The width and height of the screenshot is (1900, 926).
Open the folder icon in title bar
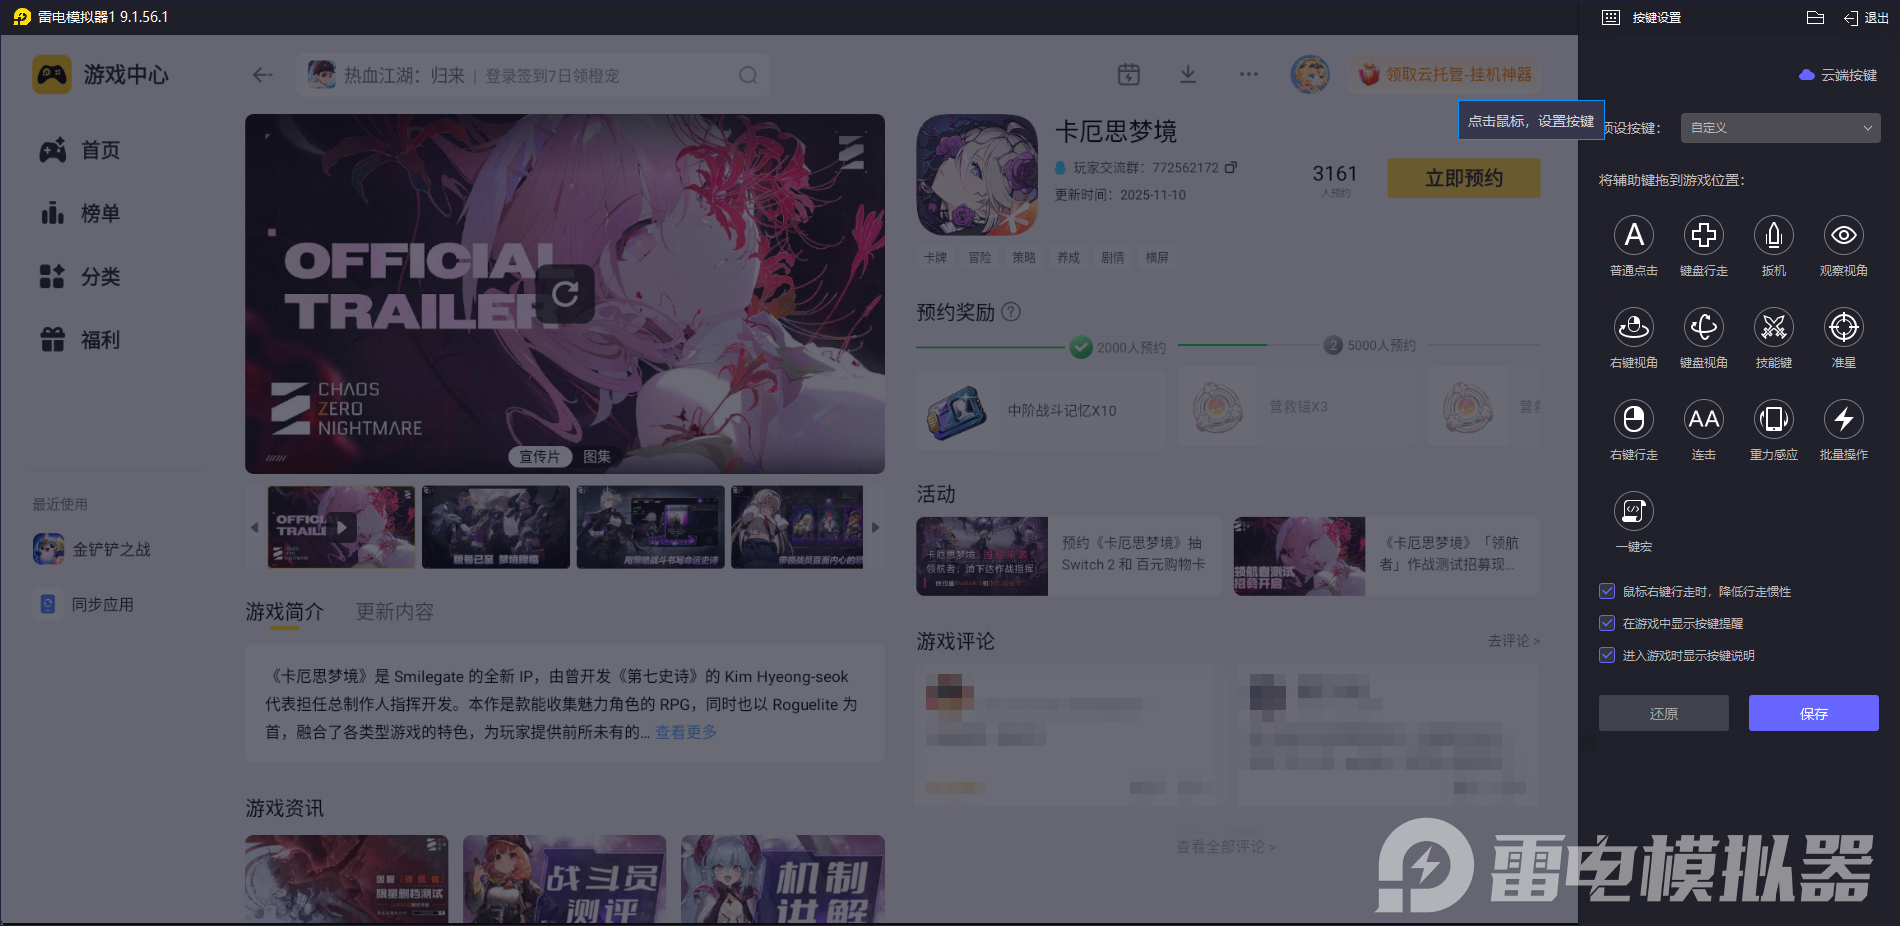coord(1816,17)
